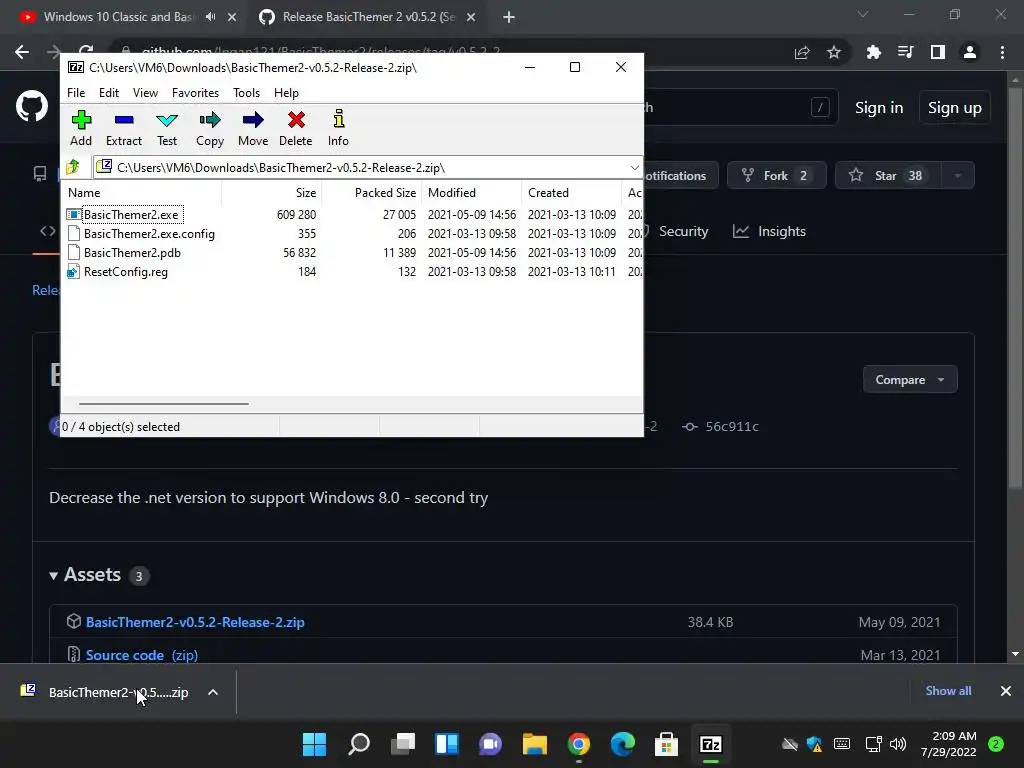This screenshot has height=768, width=1024.
Task: Download Source code (zip) link
Action: pyautogui.click(x=142, y=655)
